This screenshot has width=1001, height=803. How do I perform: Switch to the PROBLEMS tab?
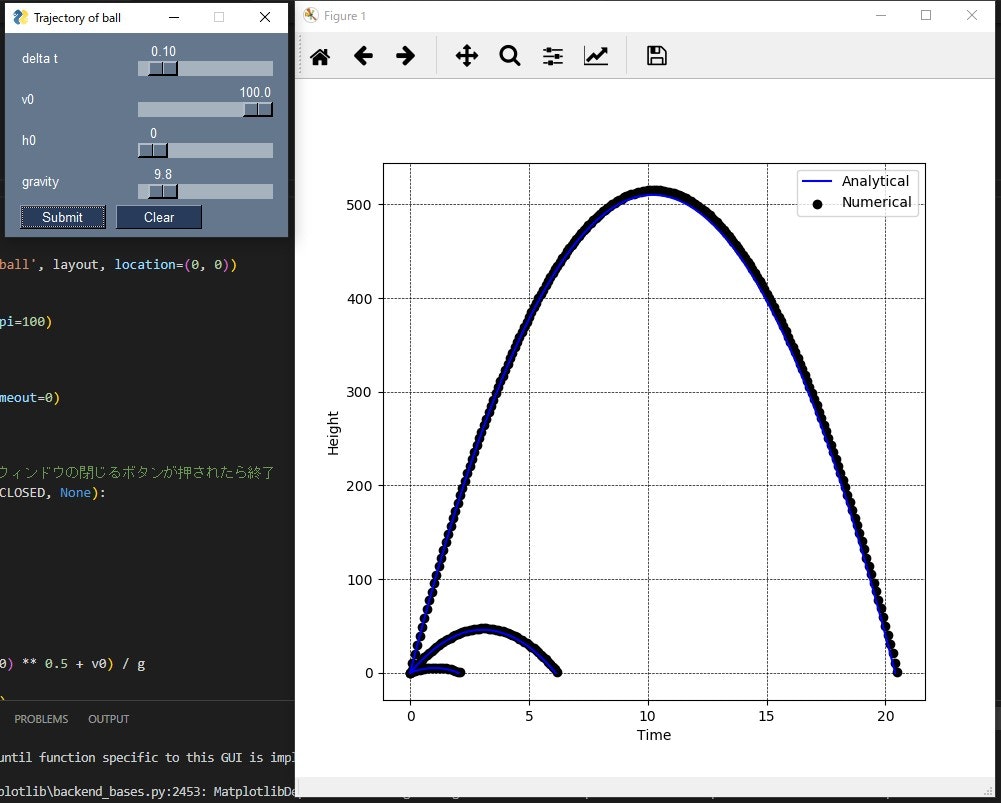41,719
